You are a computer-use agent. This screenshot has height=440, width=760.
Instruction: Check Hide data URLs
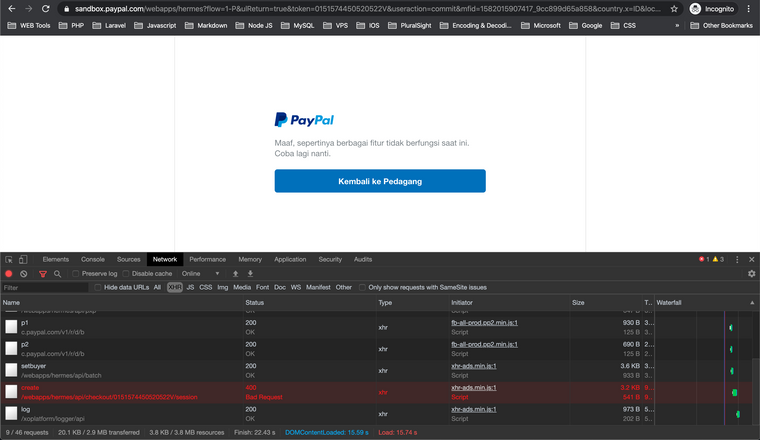(98, 287)
